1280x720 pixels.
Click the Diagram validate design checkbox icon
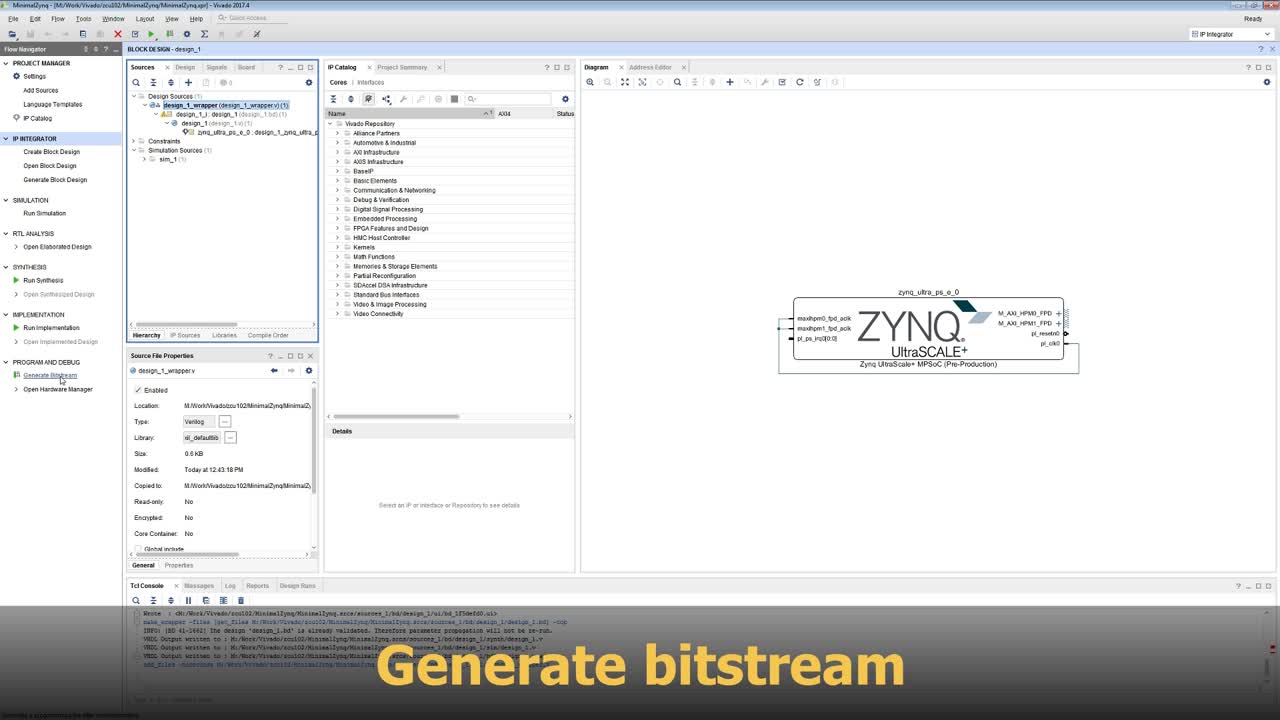coord(782,82)
